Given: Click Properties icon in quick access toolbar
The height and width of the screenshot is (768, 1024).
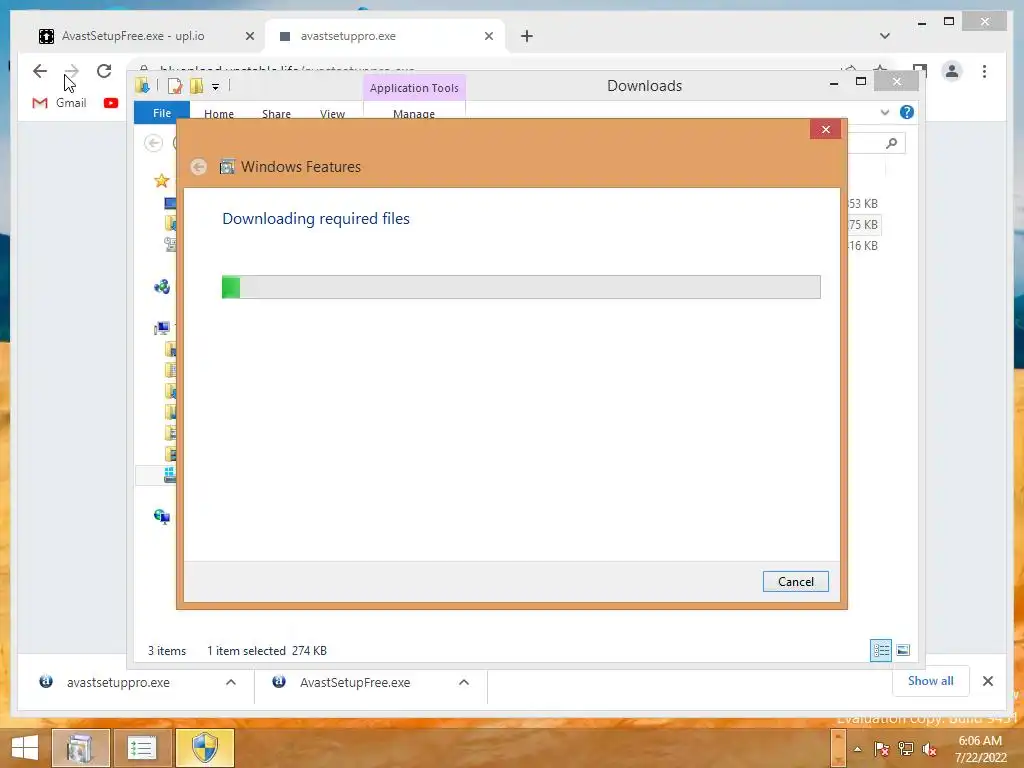Looking at the screenshot, I should [174, 86].
